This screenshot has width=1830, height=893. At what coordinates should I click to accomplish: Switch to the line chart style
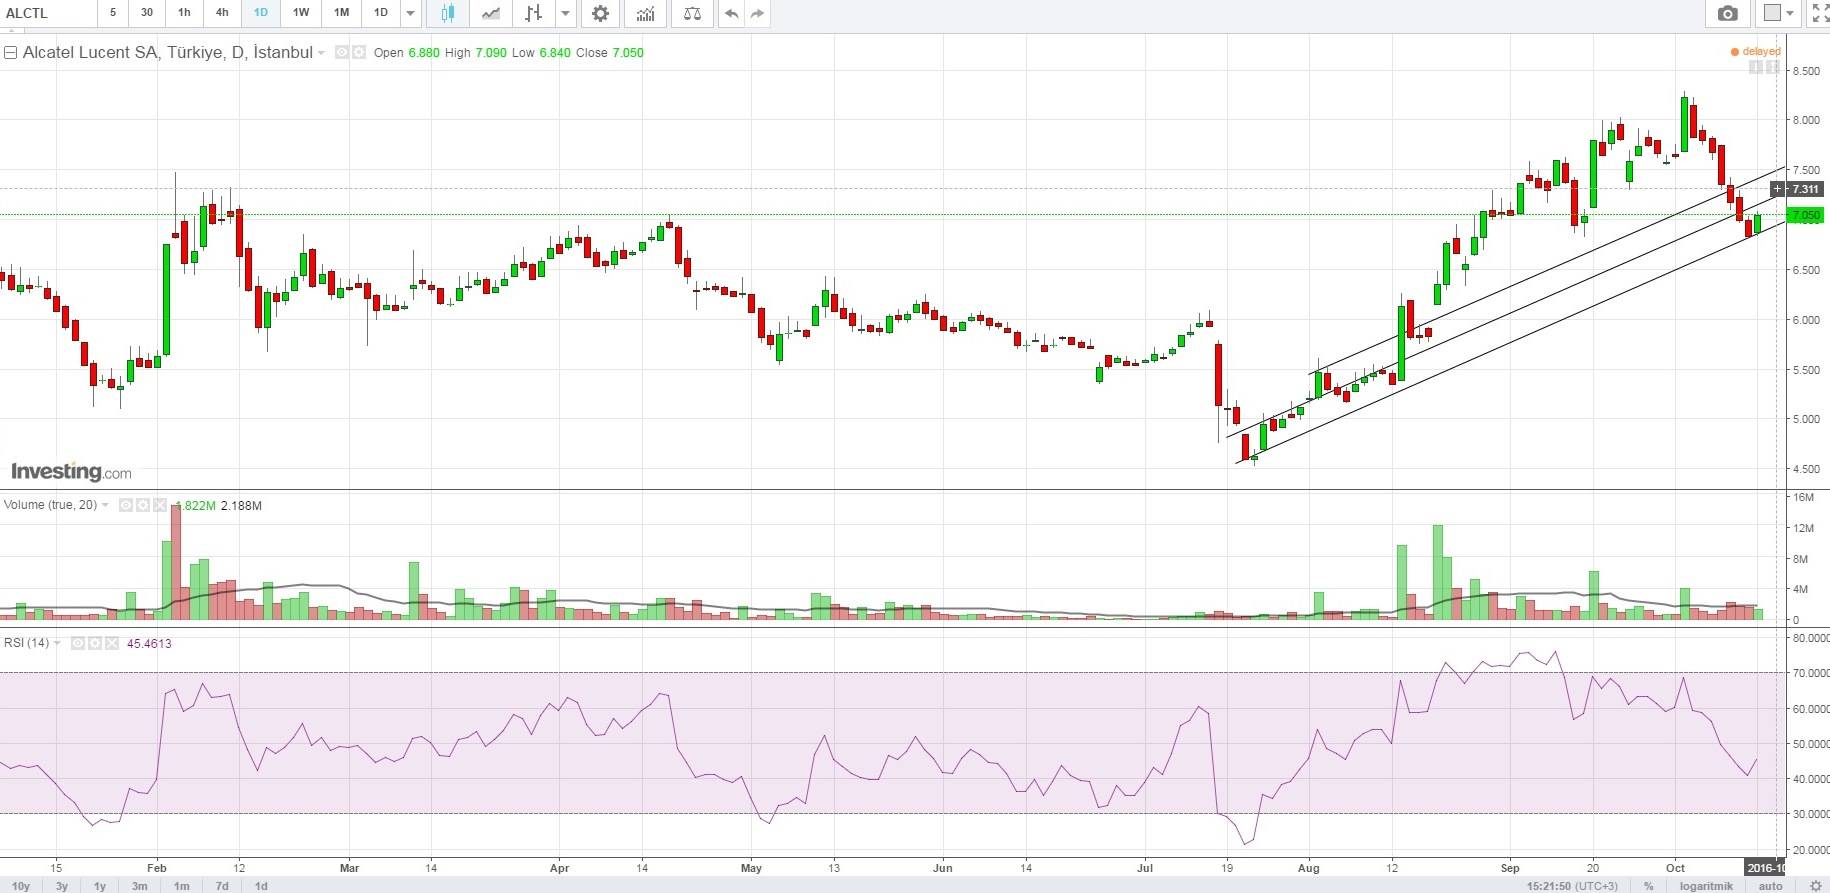[x=491, y=13]
